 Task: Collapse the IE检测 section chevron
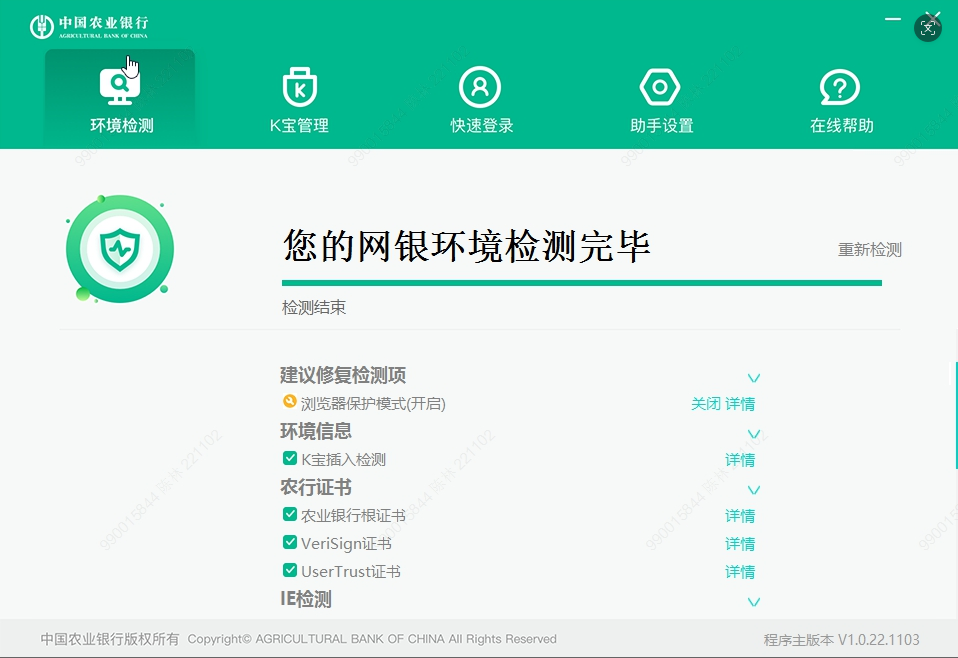coord(754,602)
